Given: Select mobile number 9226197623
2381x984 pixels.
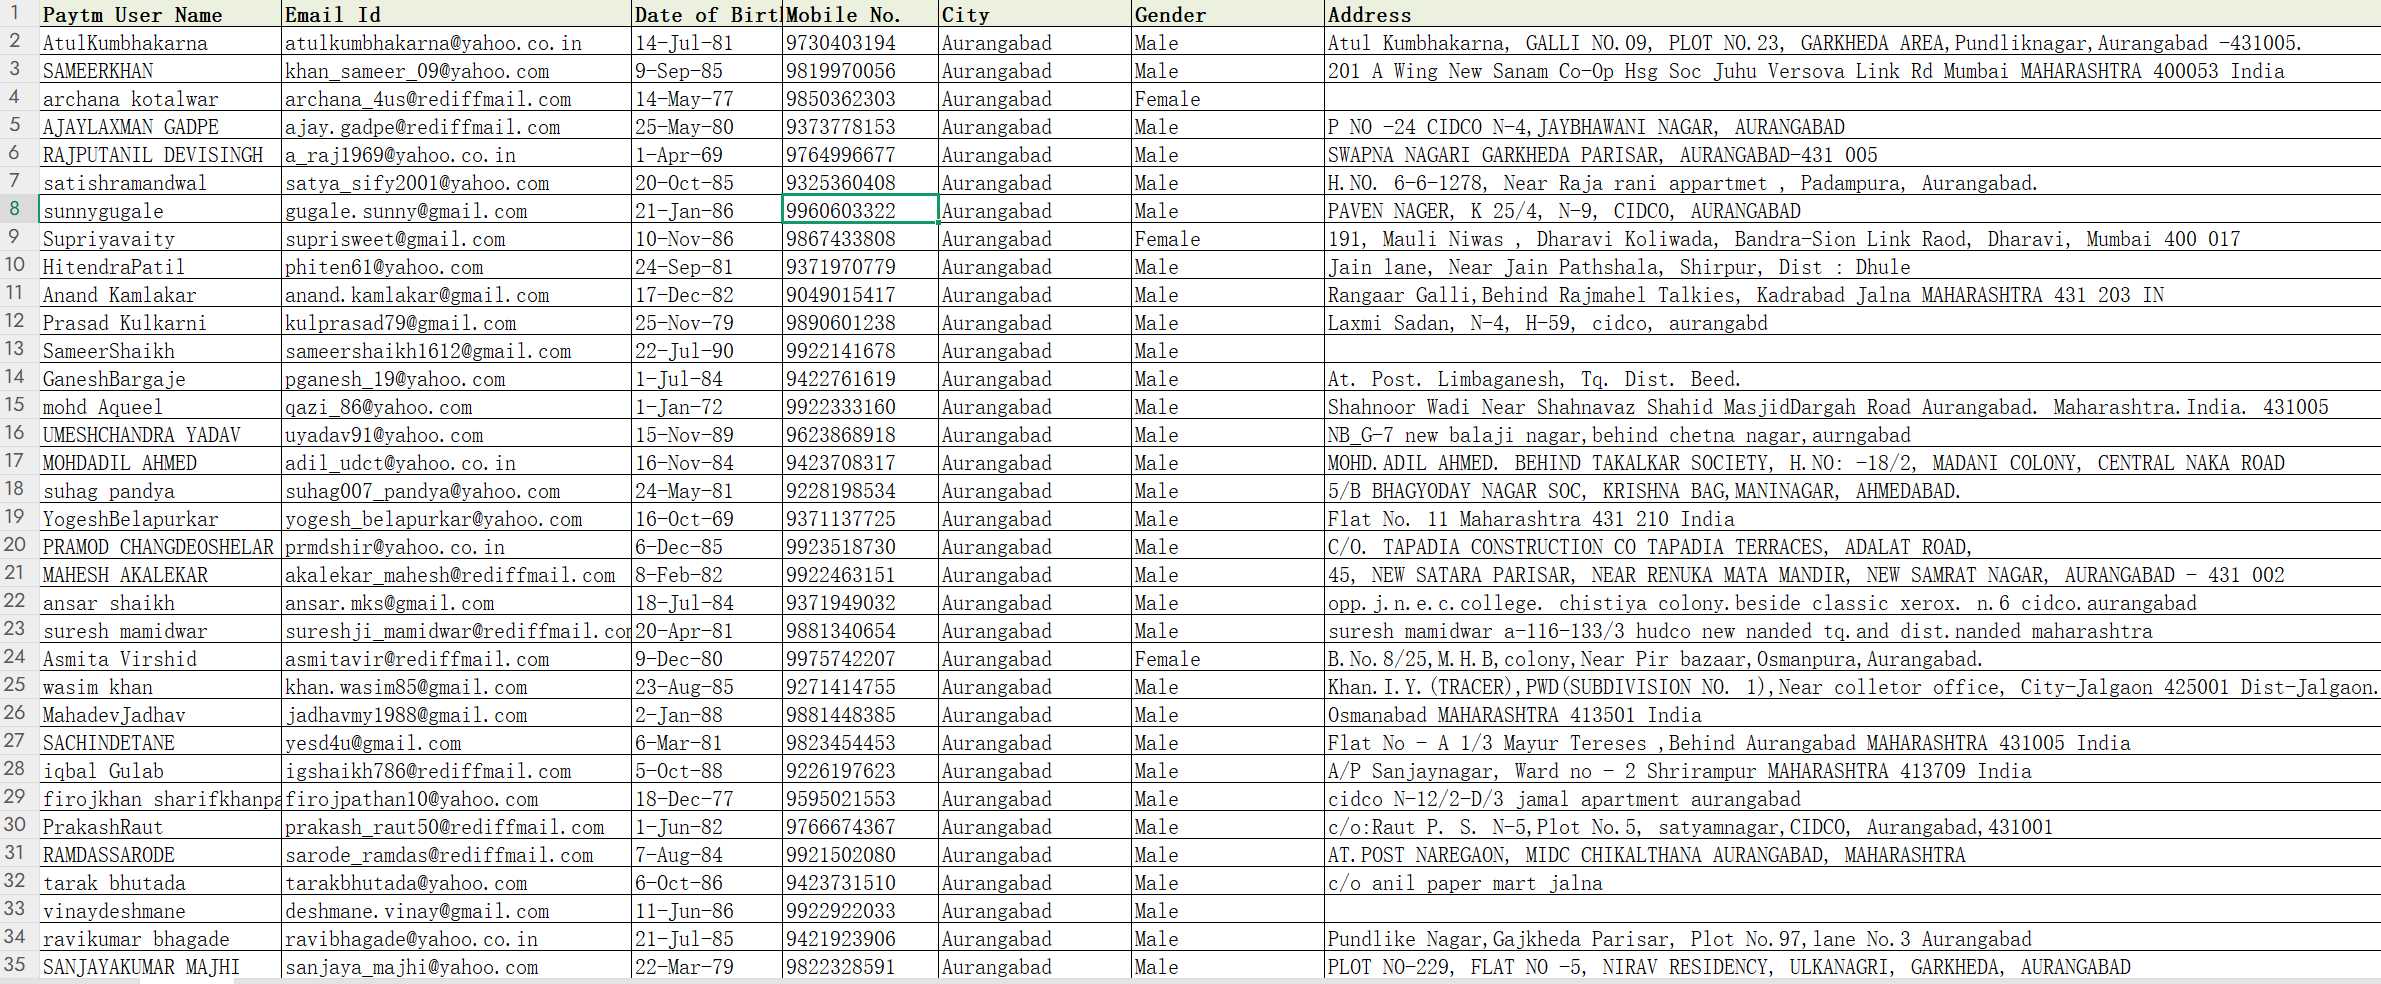Looking at the screenshot, I should [859, 770].
